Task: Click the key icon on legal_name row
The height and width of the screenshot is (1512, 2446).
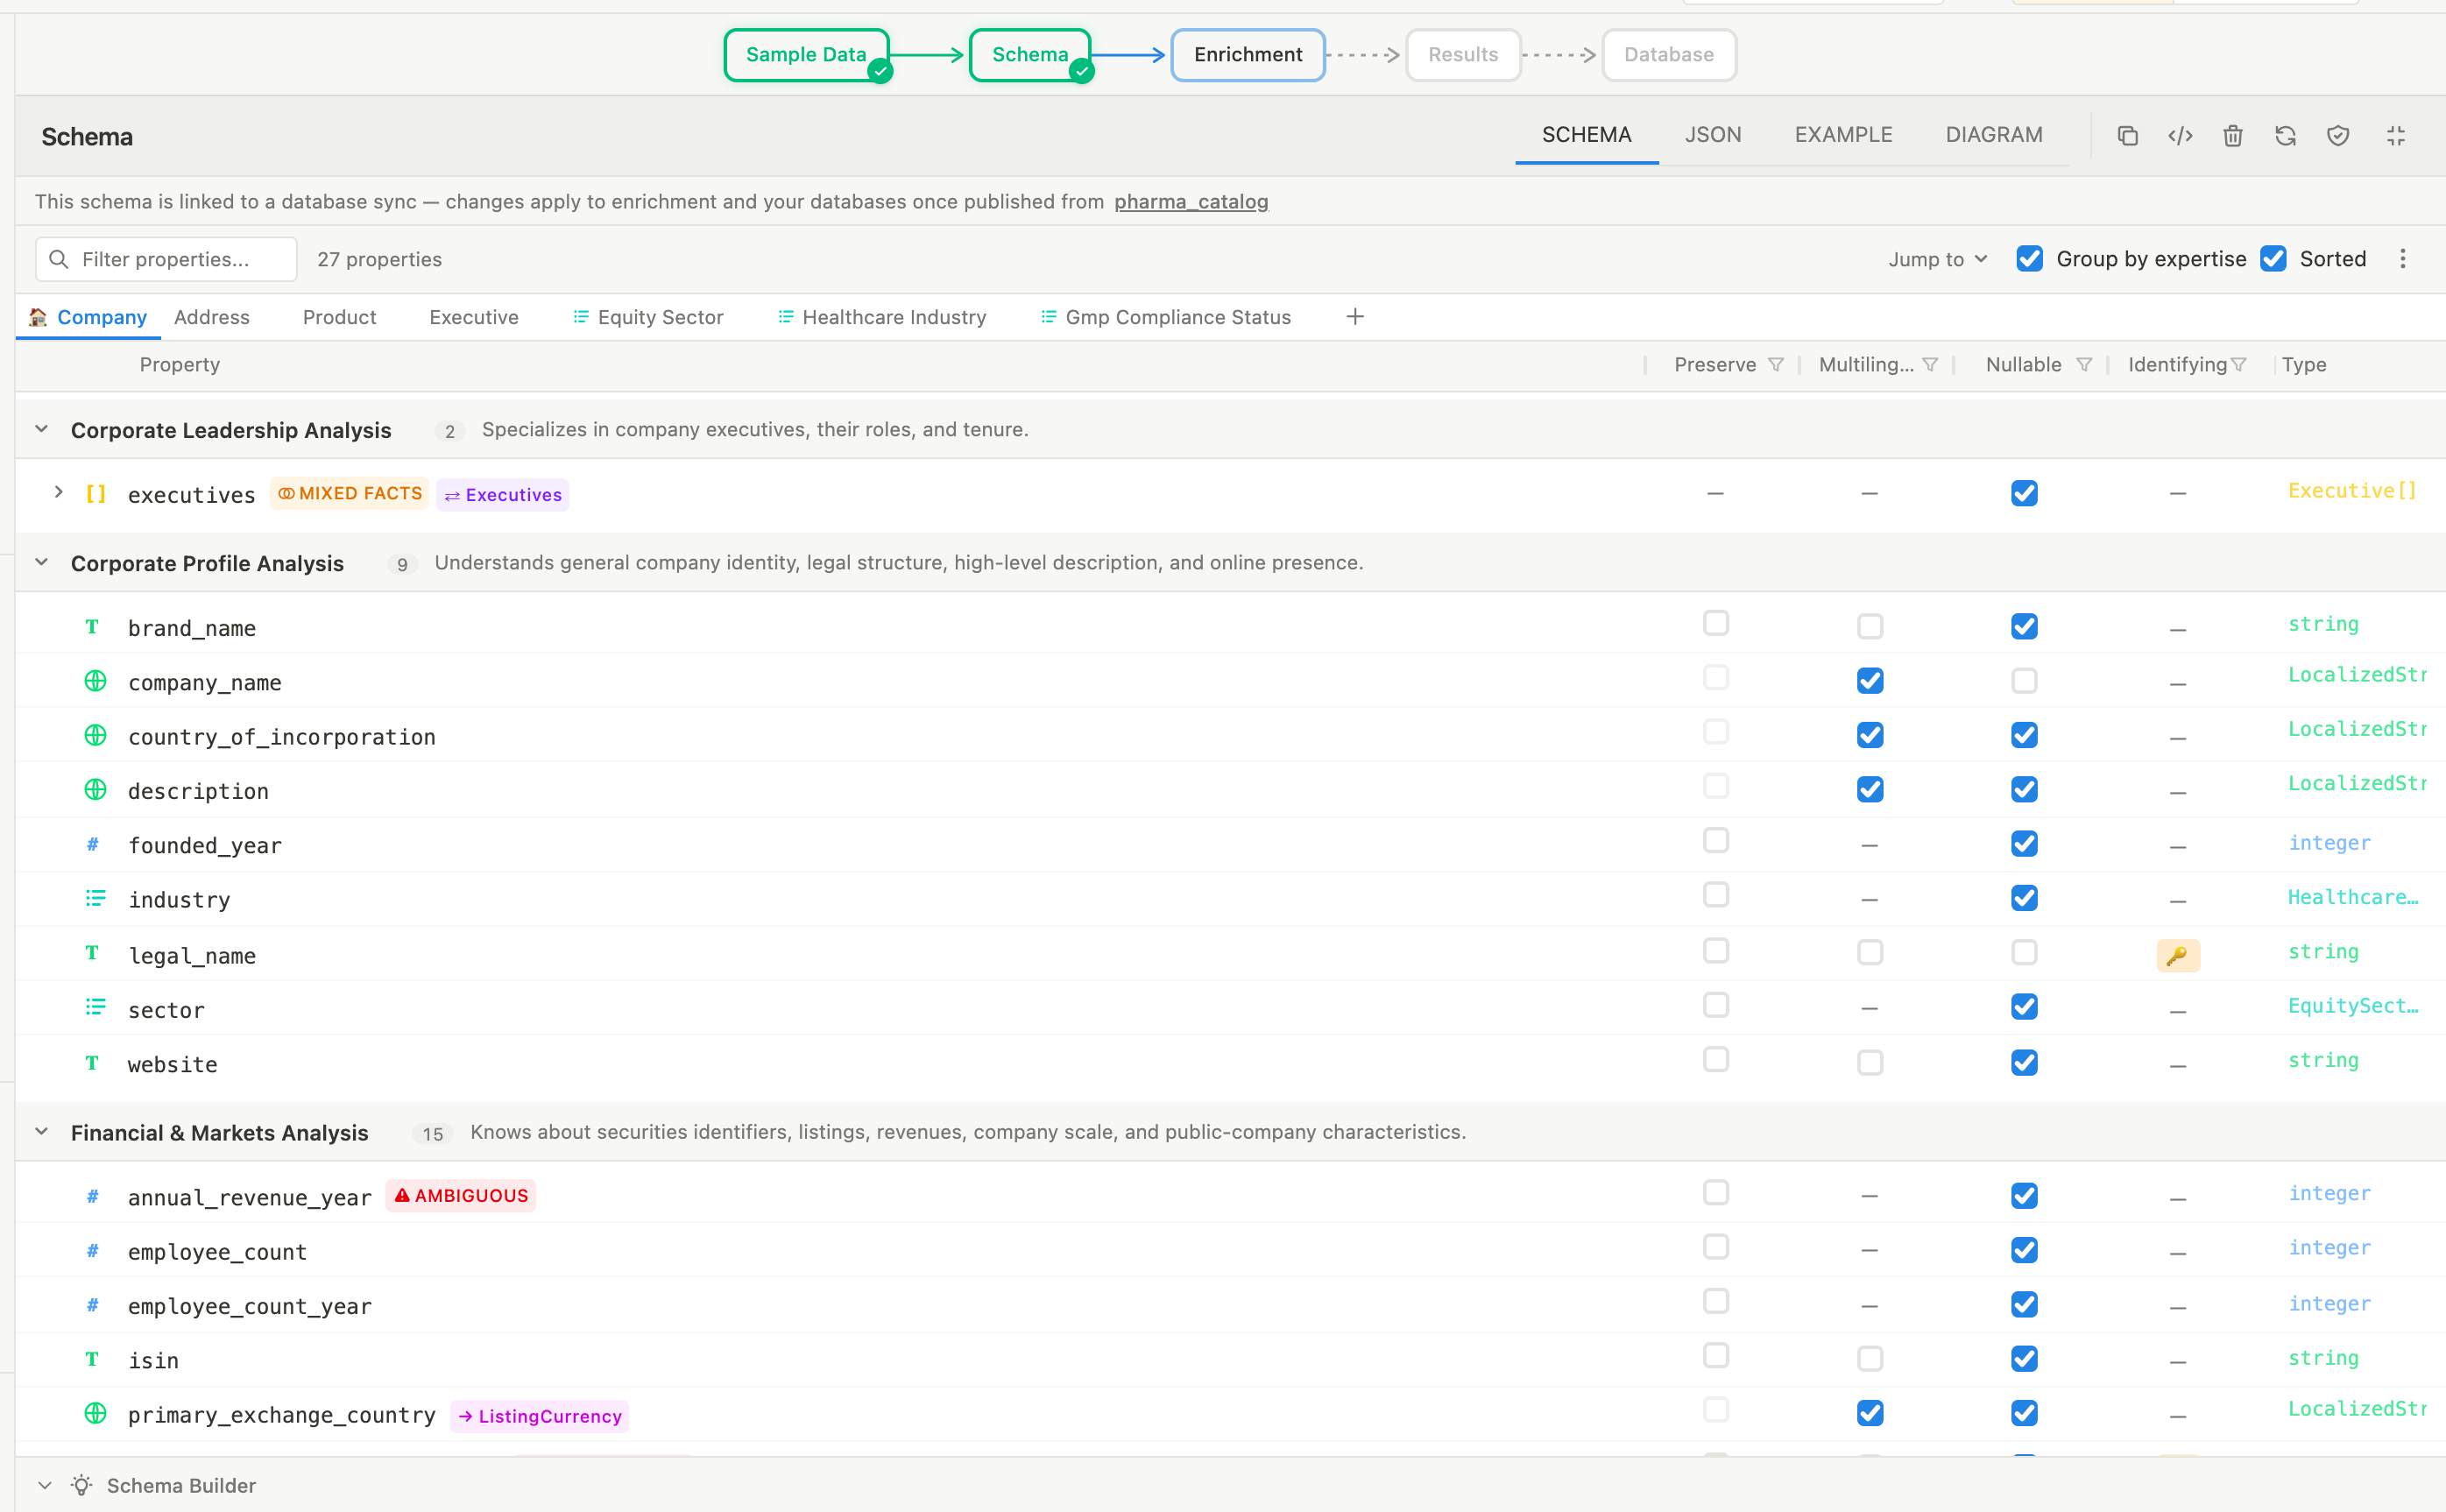Action: point(2178,956)
